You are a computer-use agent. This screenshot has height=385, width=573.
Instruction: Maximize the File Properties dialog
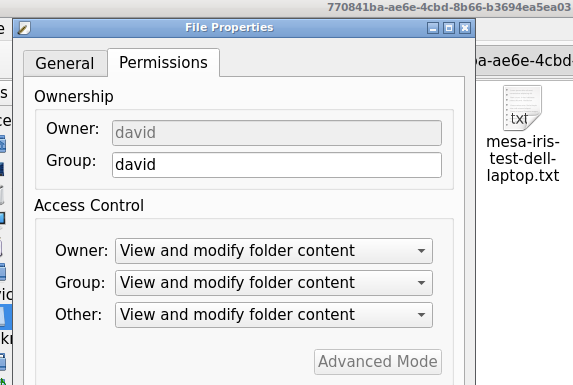[449, 28]
